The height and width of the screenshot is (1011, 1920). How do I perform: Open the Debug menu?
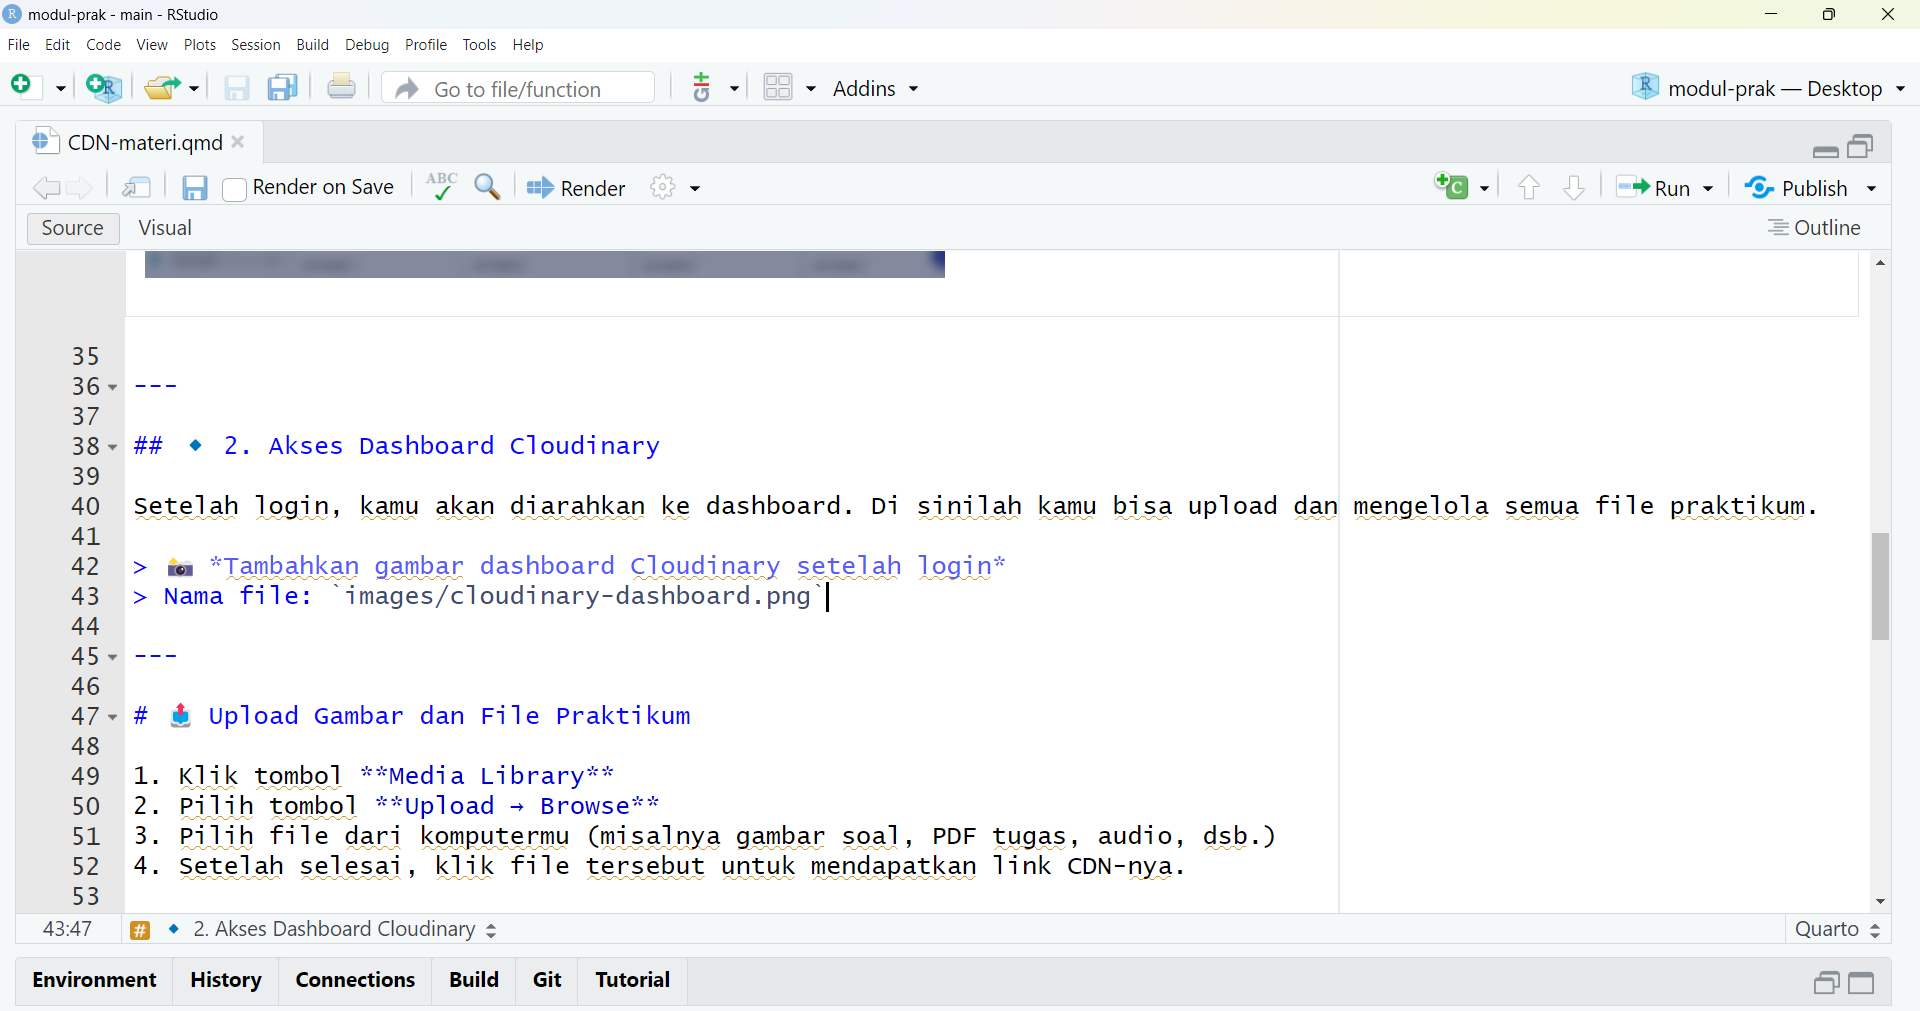coord(367,45)
